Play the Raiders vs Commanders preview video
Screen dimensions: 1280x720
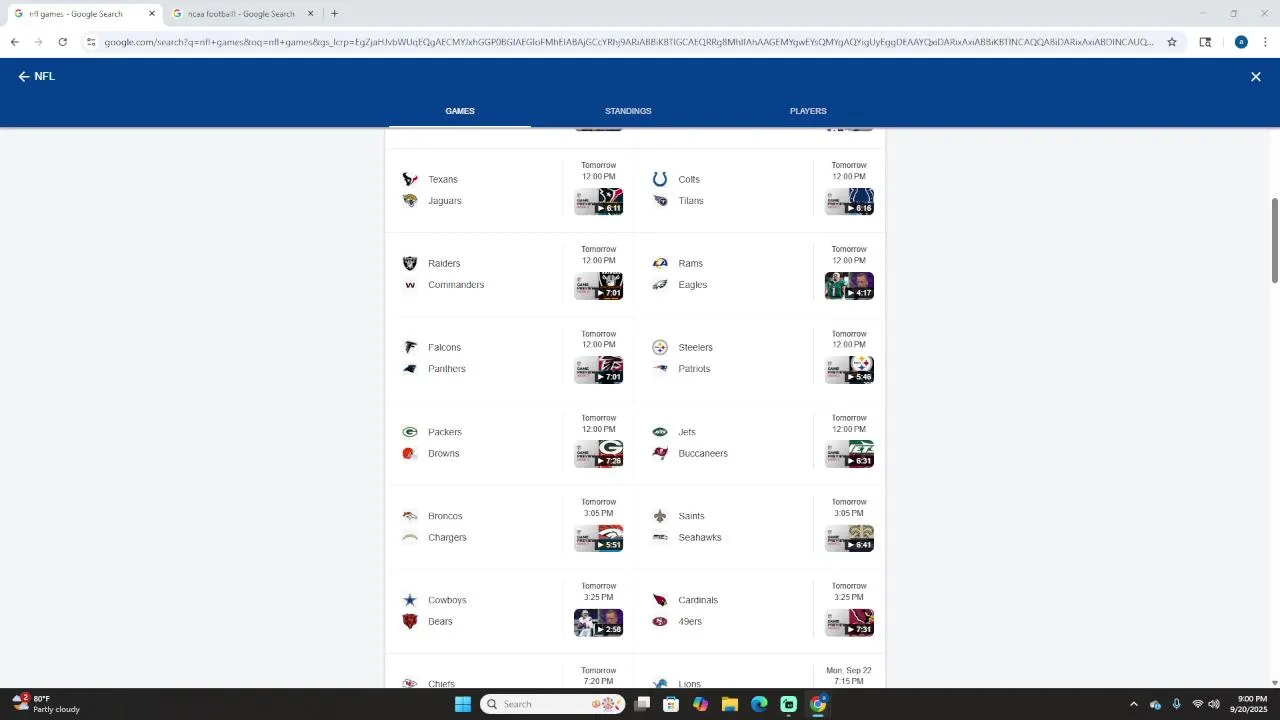point(599,286)
